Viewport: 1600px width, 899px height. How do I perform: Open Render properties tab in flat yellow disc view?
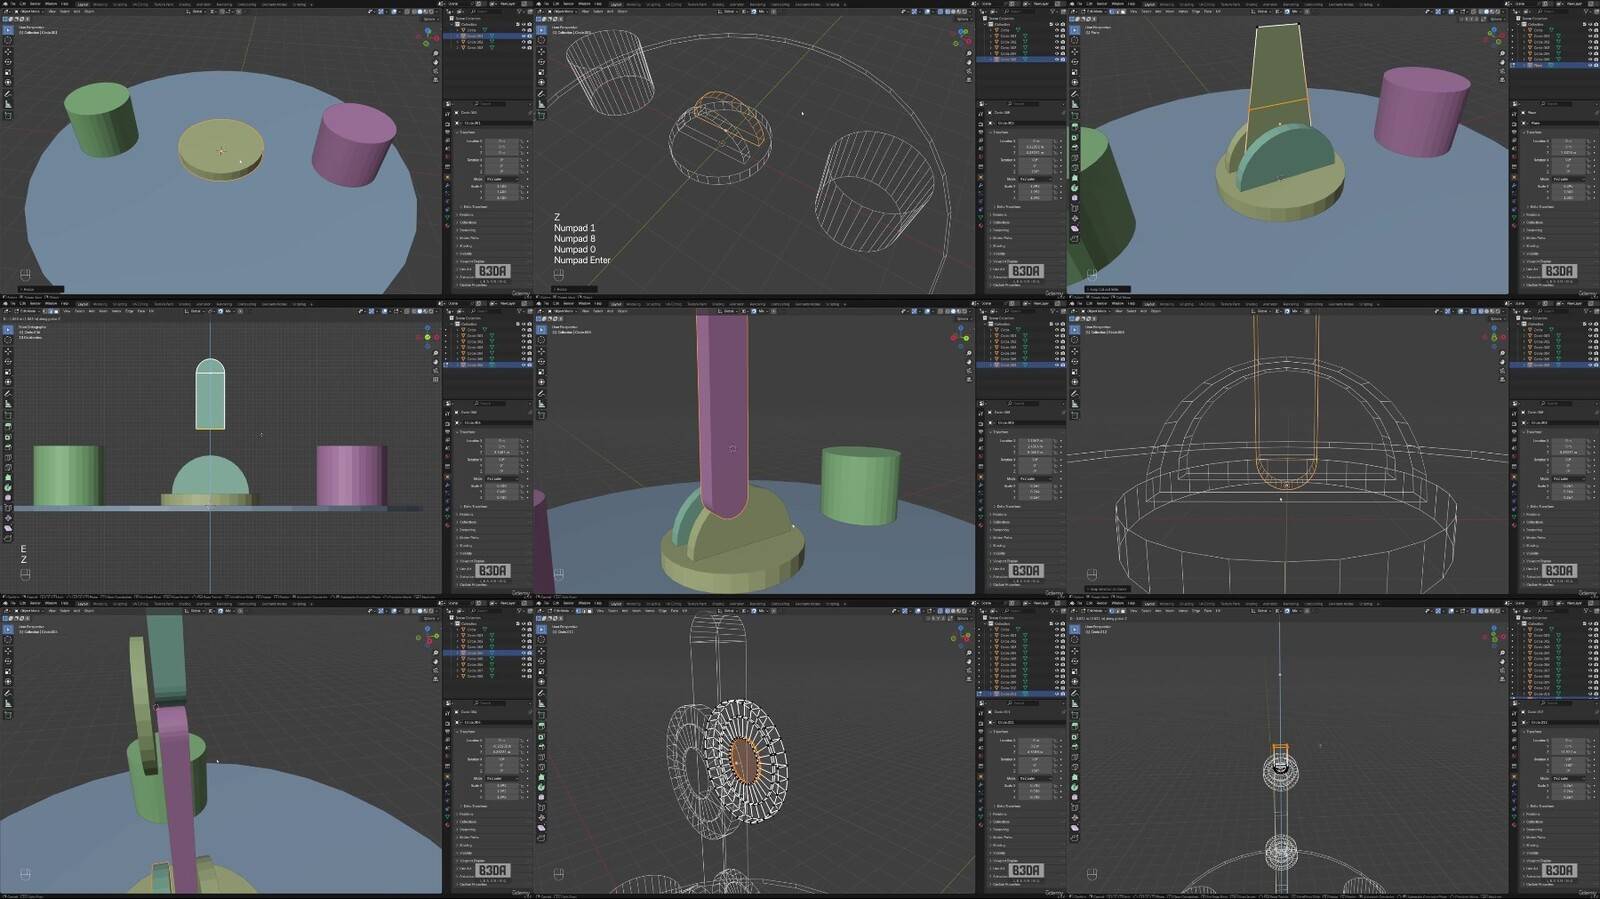point(448,124)
